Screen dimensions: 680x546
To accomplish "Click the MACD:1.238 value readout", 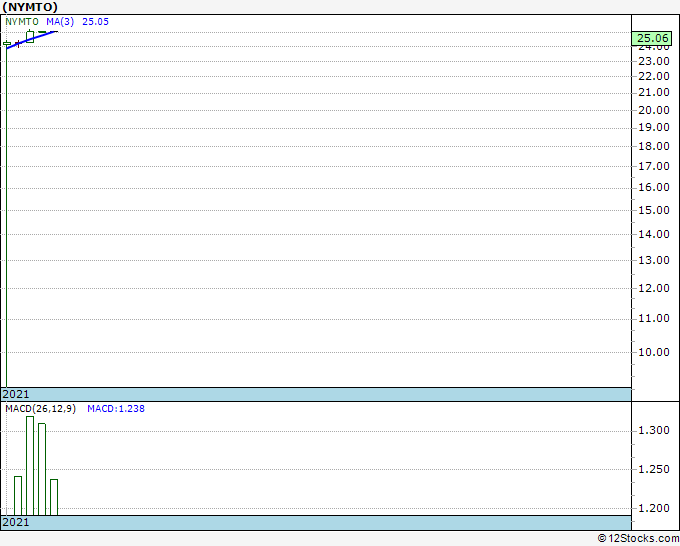I will [116, 409].
